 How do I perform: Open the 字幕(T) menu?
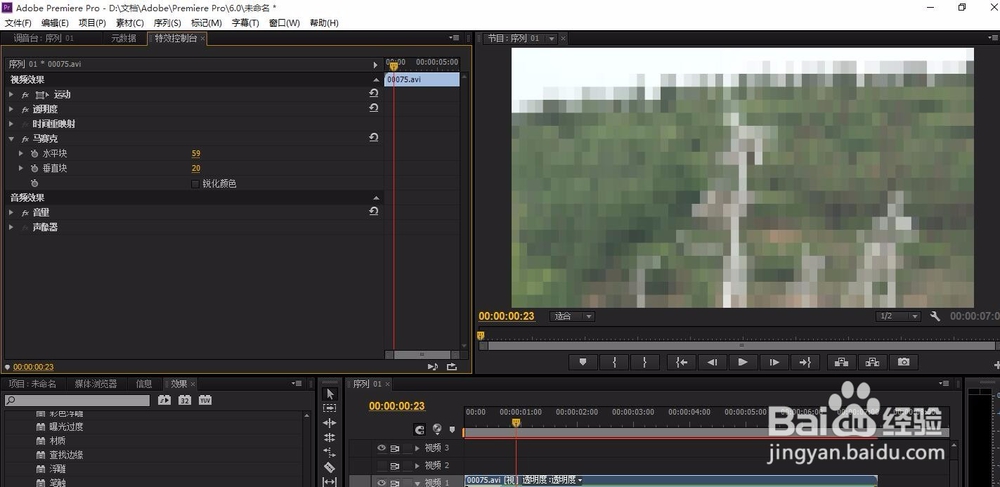tap(245, 23)
